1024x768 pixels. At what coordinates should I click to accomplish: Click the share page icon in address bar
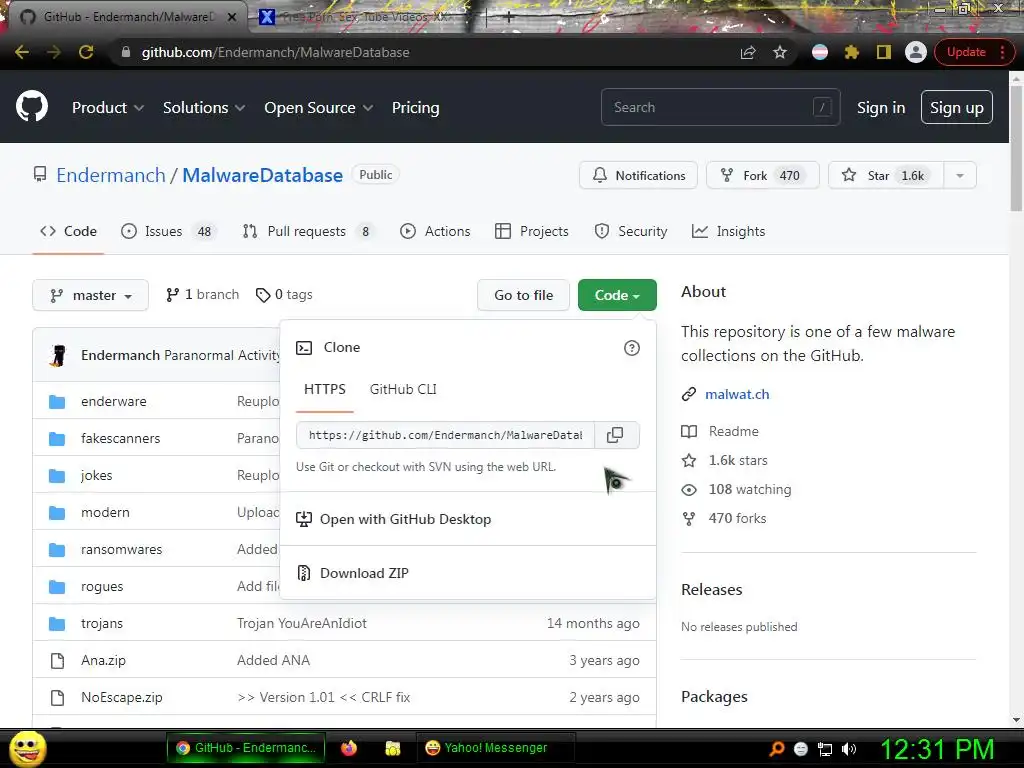pos(748,52)
